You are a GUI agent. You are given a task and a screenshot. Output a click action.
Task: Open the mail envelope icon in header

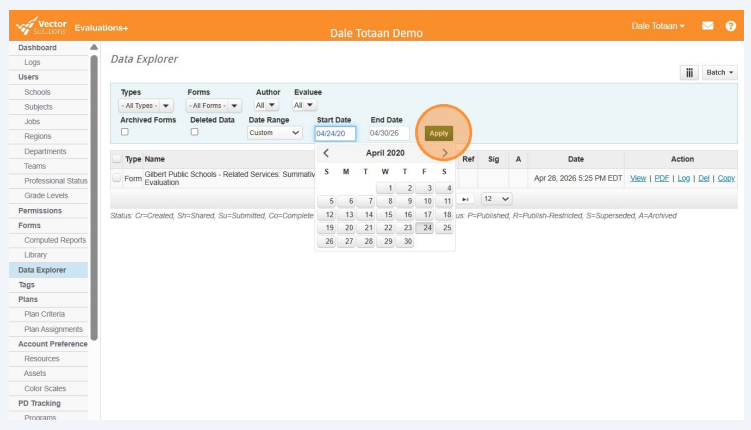(x=707, y=26)
